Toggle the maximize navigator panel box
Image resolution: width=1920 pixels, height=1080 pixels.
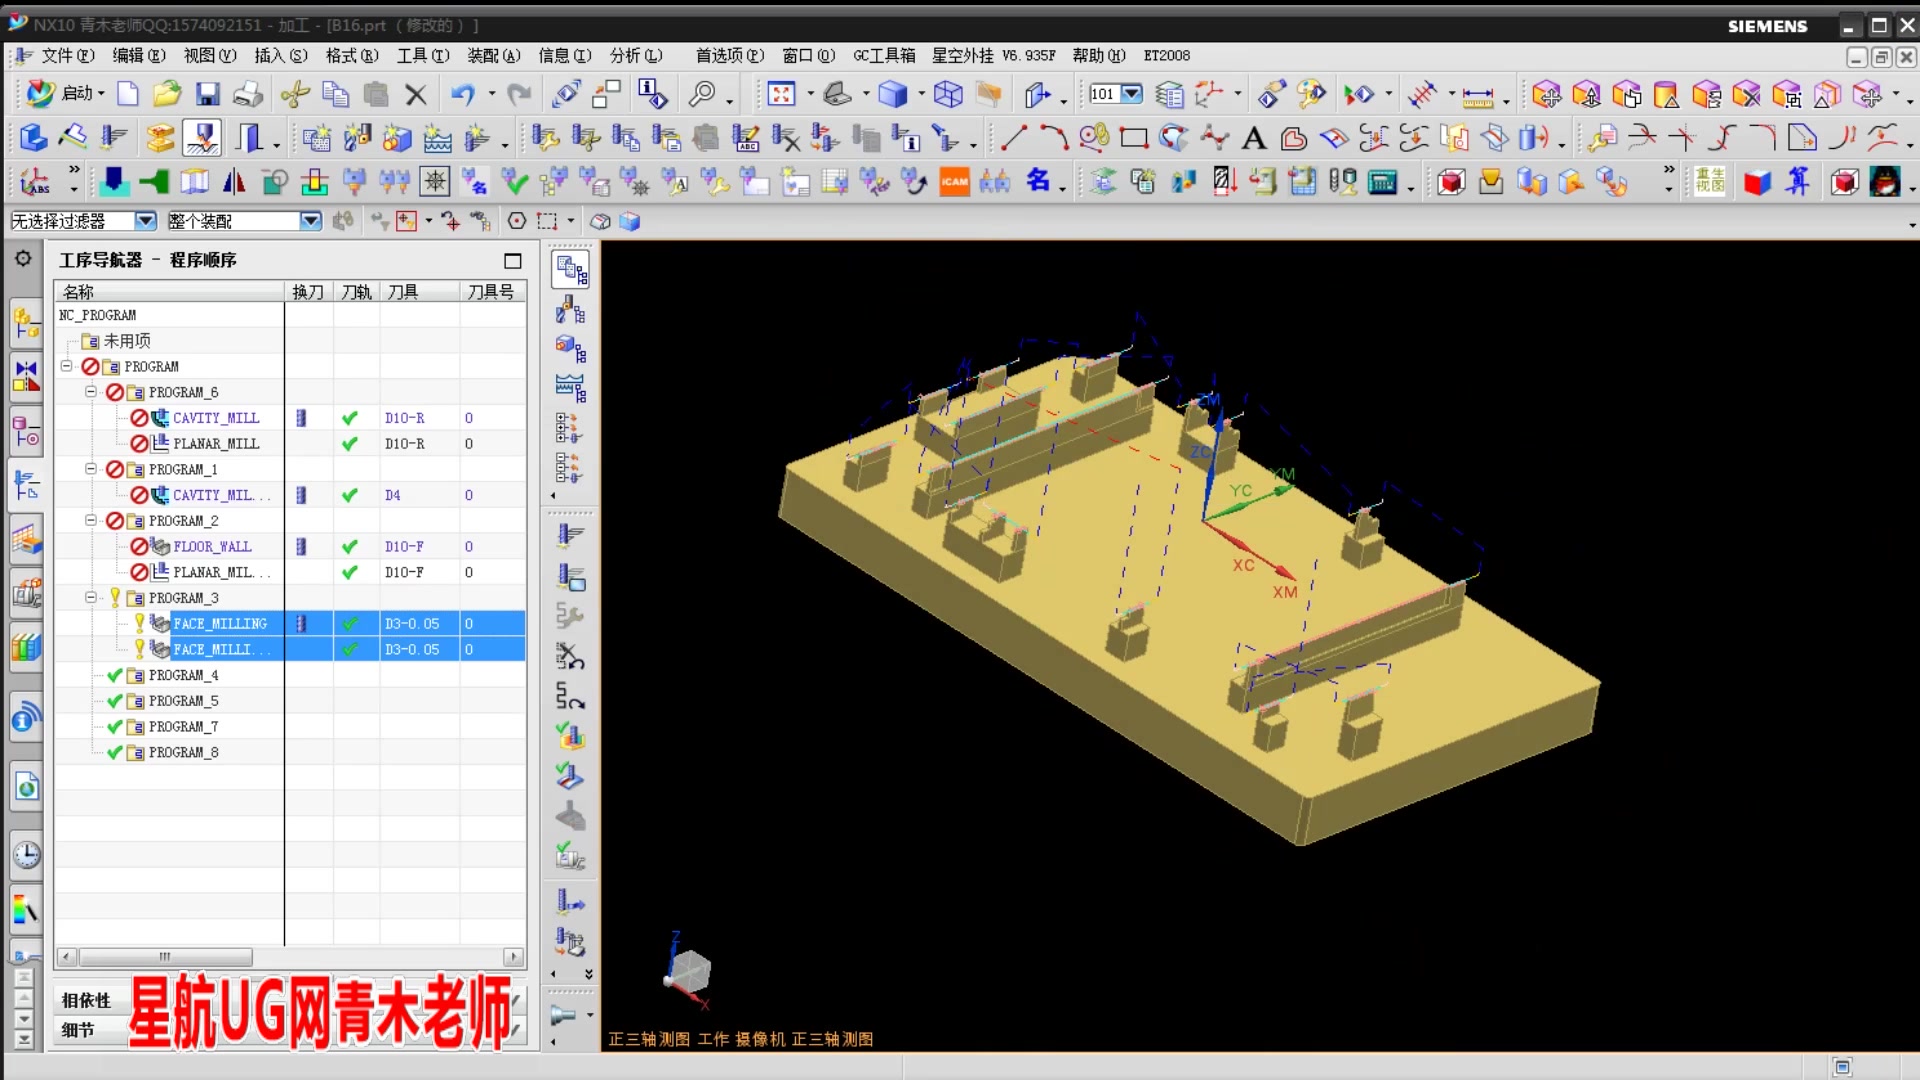tap(513, 261)
